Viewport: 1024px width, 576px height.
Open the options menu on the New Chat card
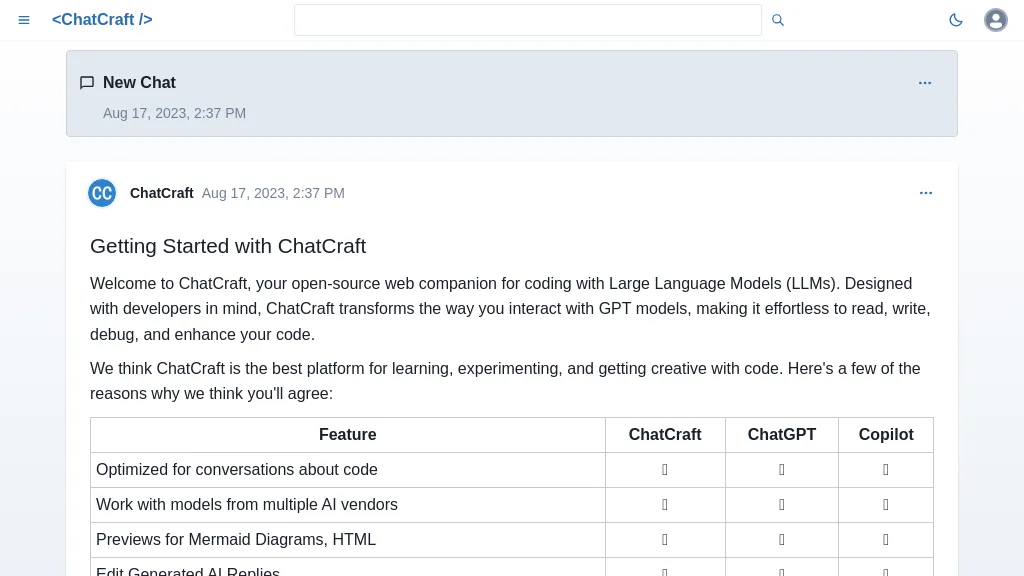click(x=925, y=83)
